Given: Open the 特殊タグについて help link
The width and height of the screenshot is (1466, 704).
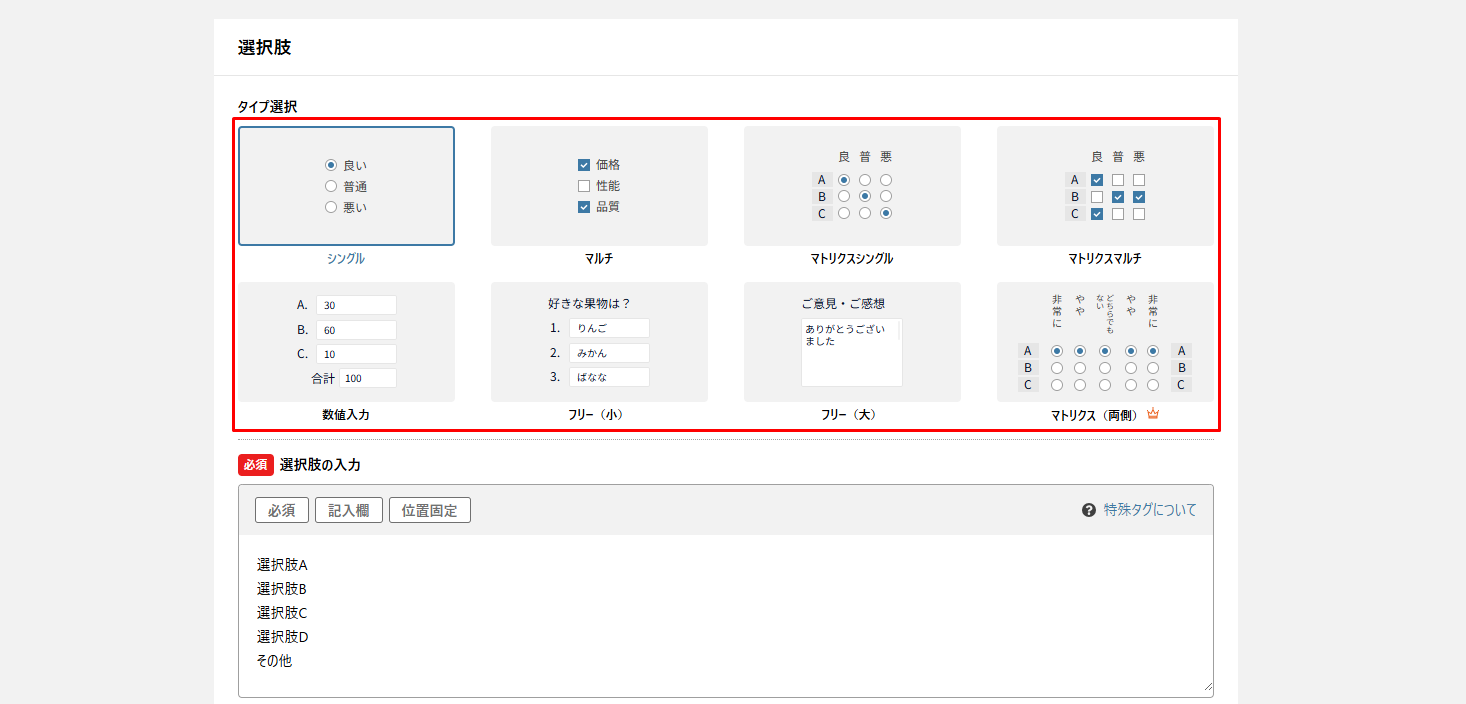Looking at the screenshot, I should click(1150, 510).
